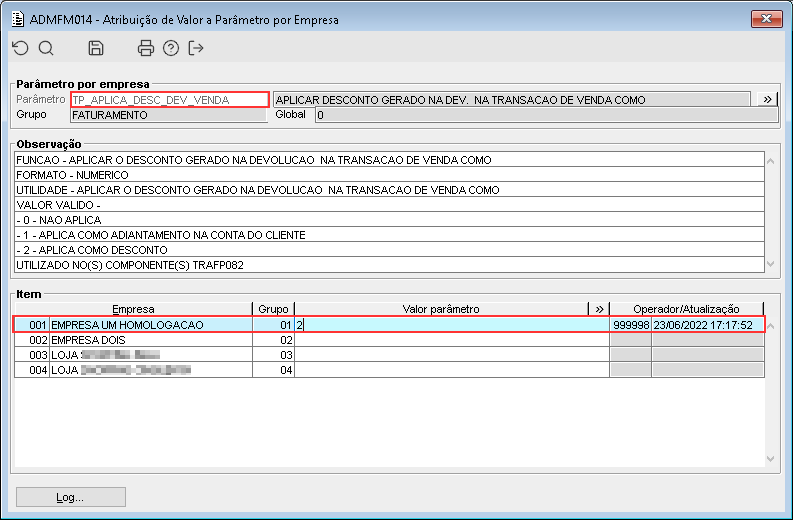Click Valor parâmetro cell for EMPRESA DOIS
This screenshot has width=793, height=520.
point(452,340)
